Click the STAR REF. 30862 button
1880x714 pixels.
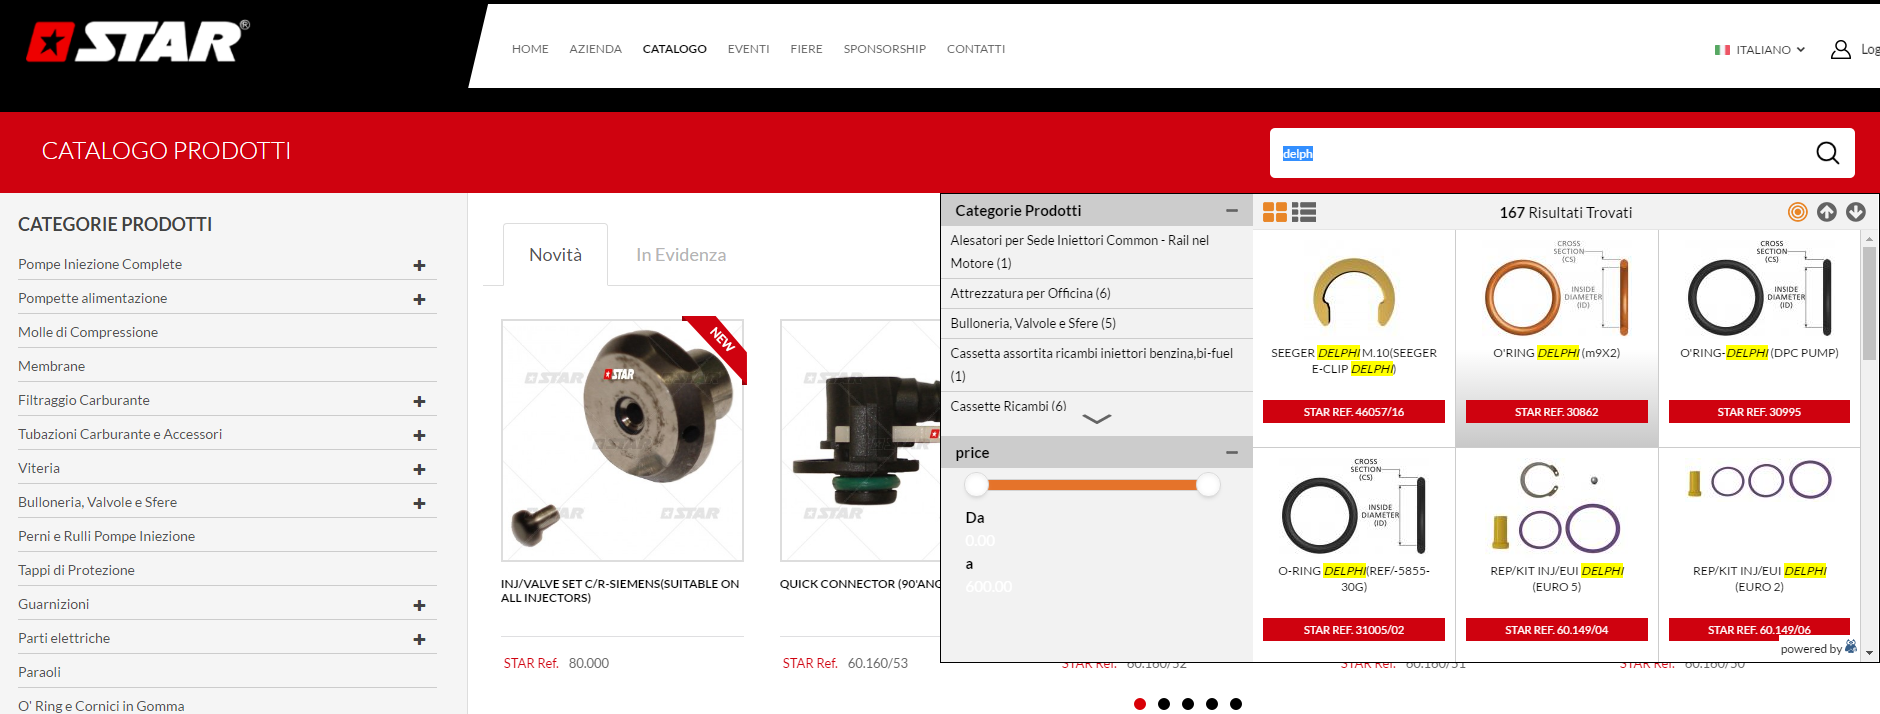pos(1556,412)
